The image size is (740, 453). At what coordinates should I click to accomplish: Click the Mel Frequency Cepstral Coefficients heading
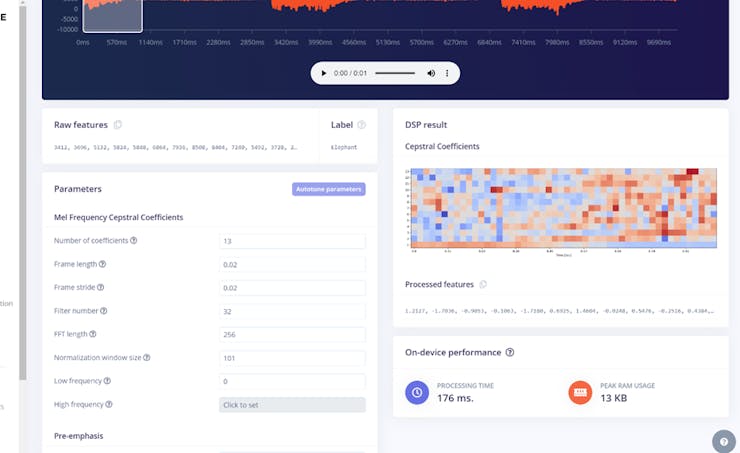[x=118, y=218]
